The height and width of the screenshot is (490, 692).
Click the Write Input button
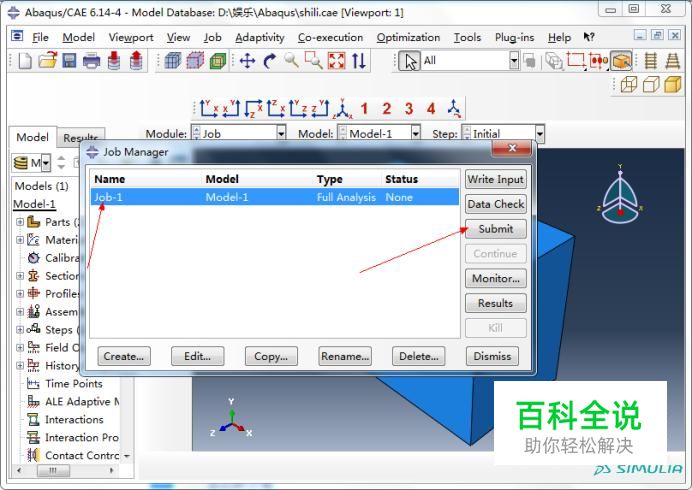click(x=496, y=179)
